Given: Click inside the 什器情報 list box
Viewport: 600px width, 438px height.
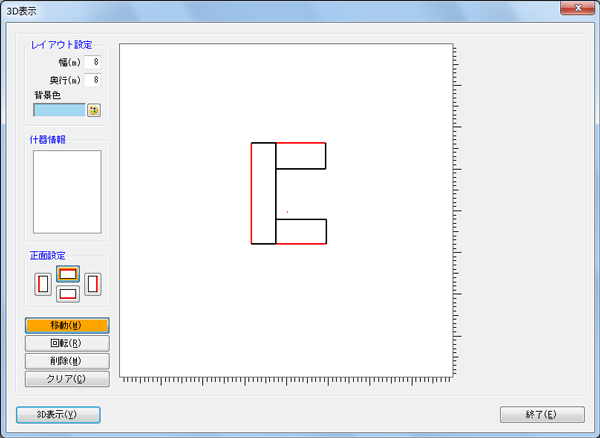Looking at the screenshot, I should (x=67, y=192).
